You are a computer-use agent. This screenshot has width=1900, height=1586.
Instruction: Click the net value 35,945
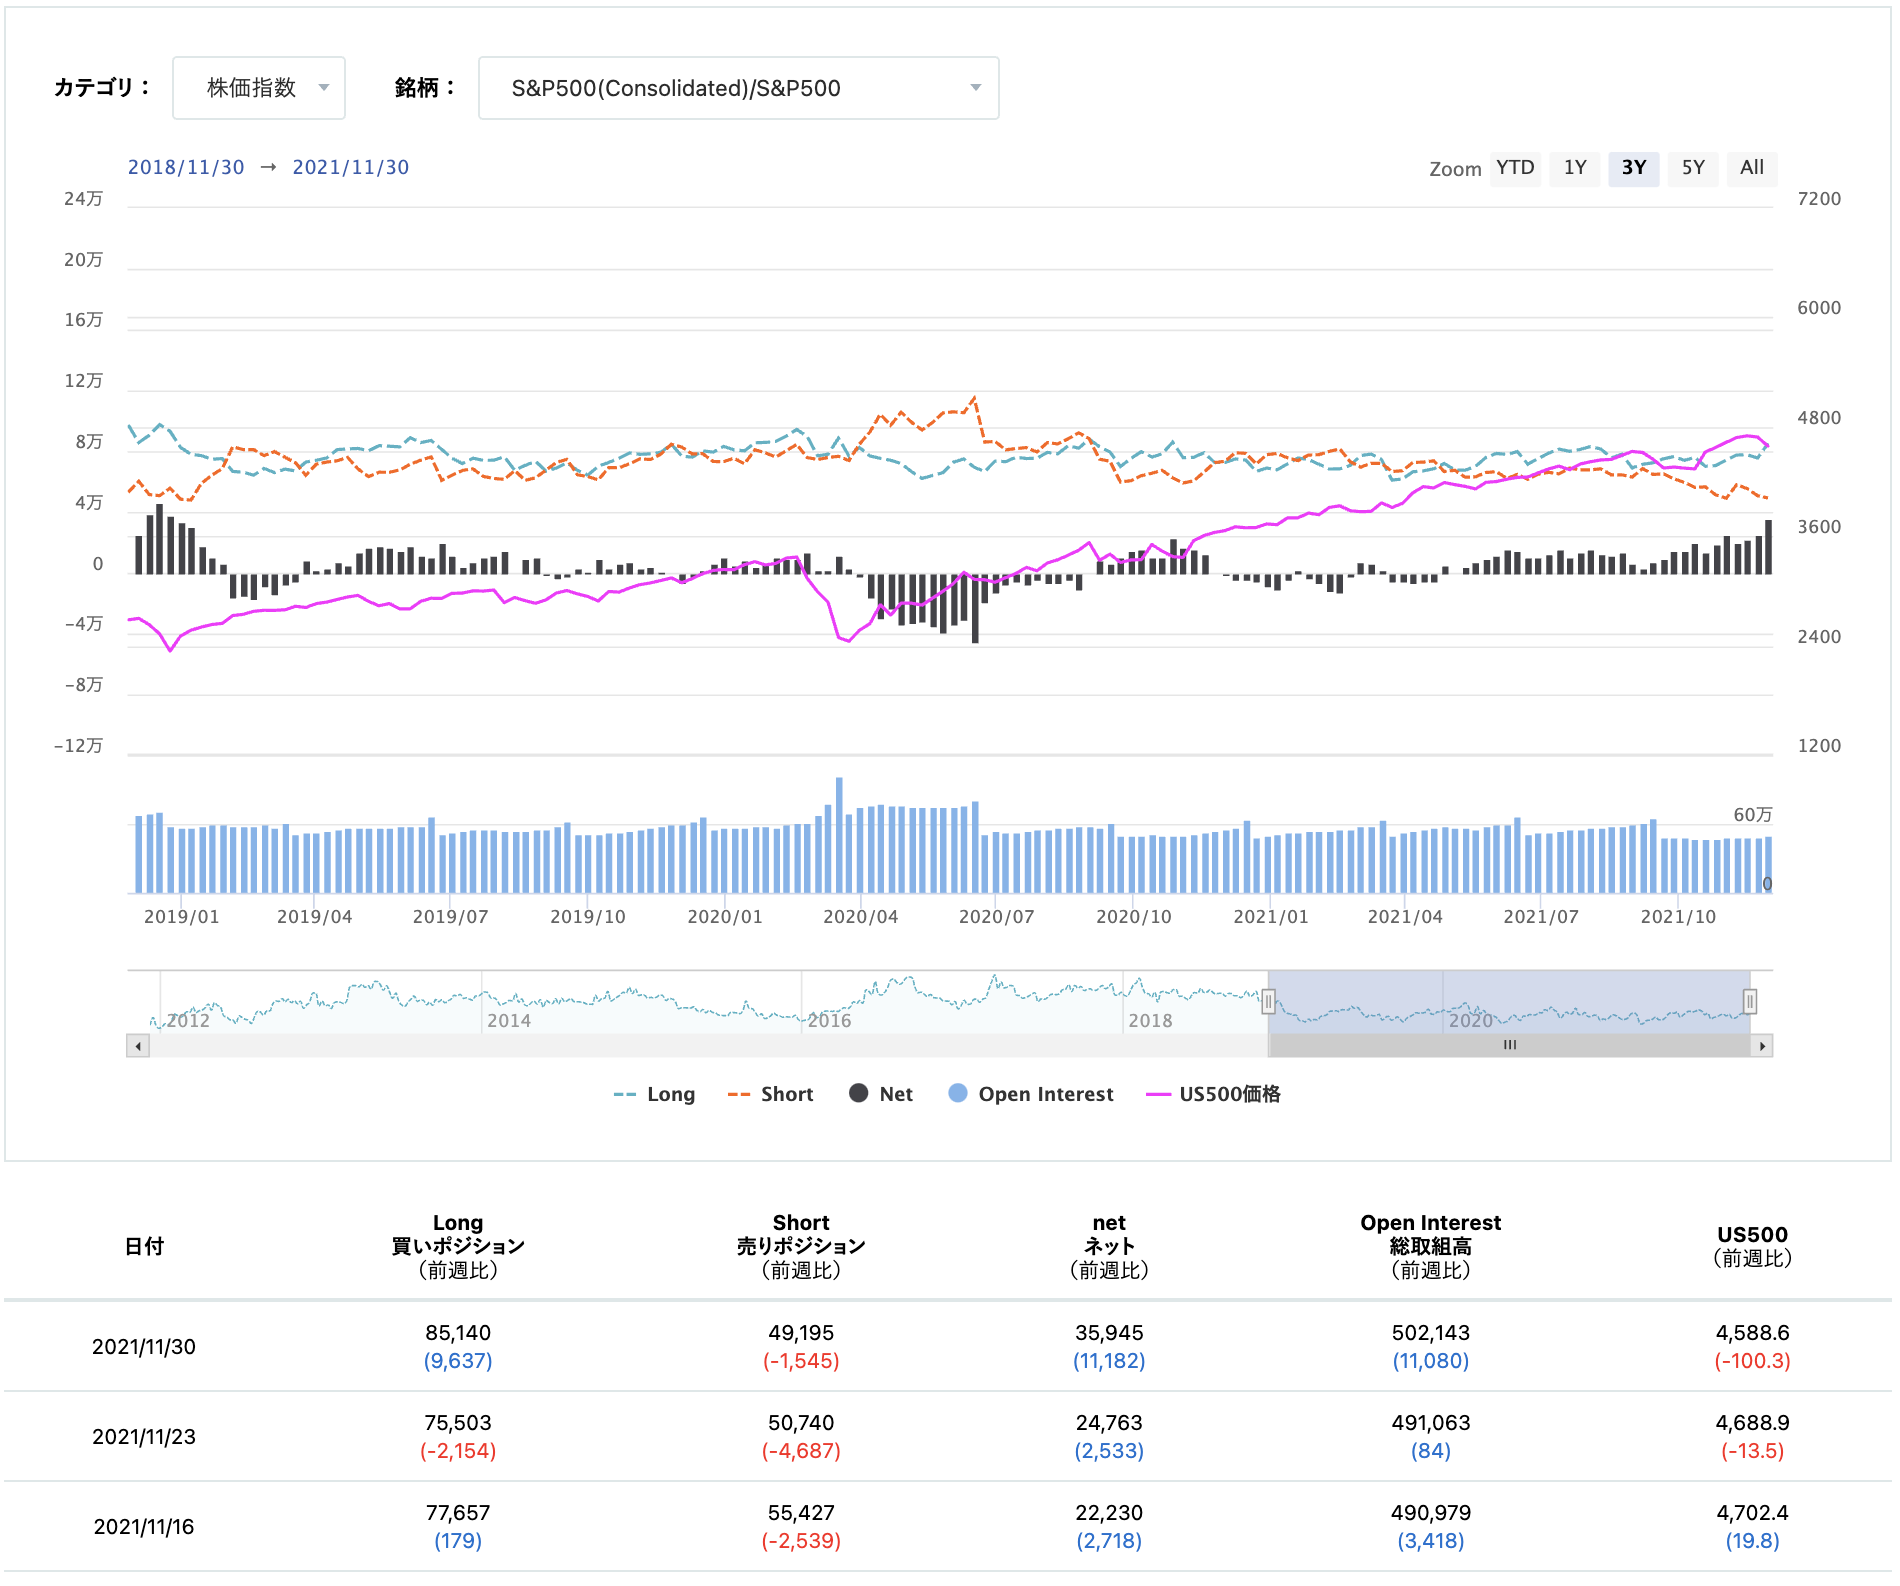(x=1109, y=1333)
